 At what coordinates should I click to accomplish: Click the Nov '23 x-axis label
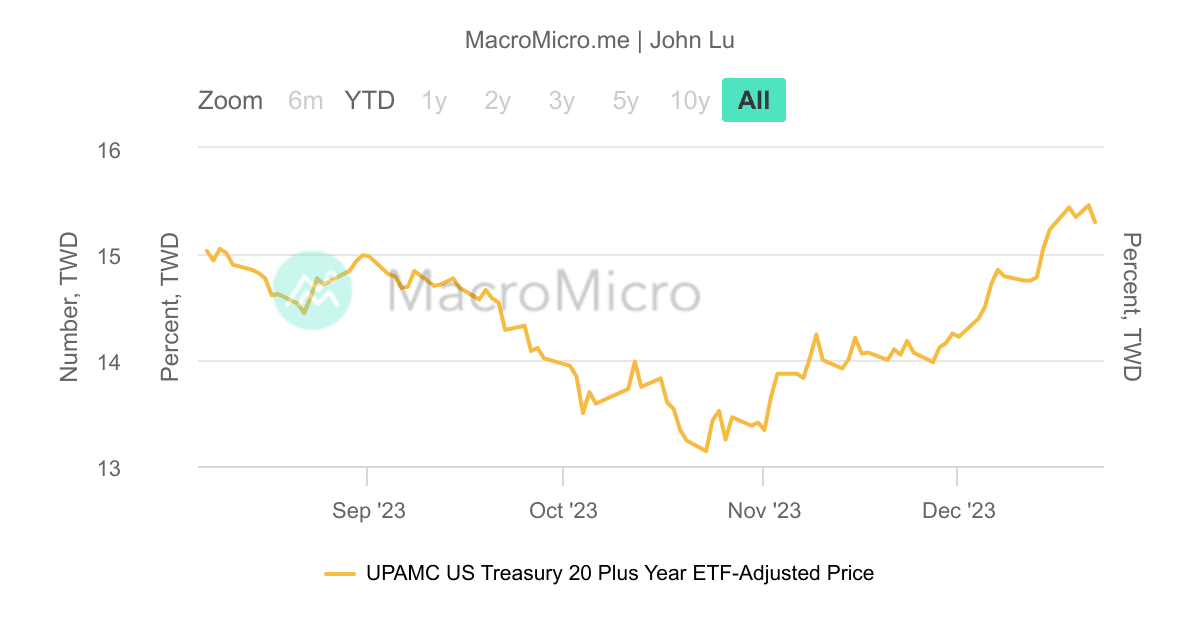[764, 511]
